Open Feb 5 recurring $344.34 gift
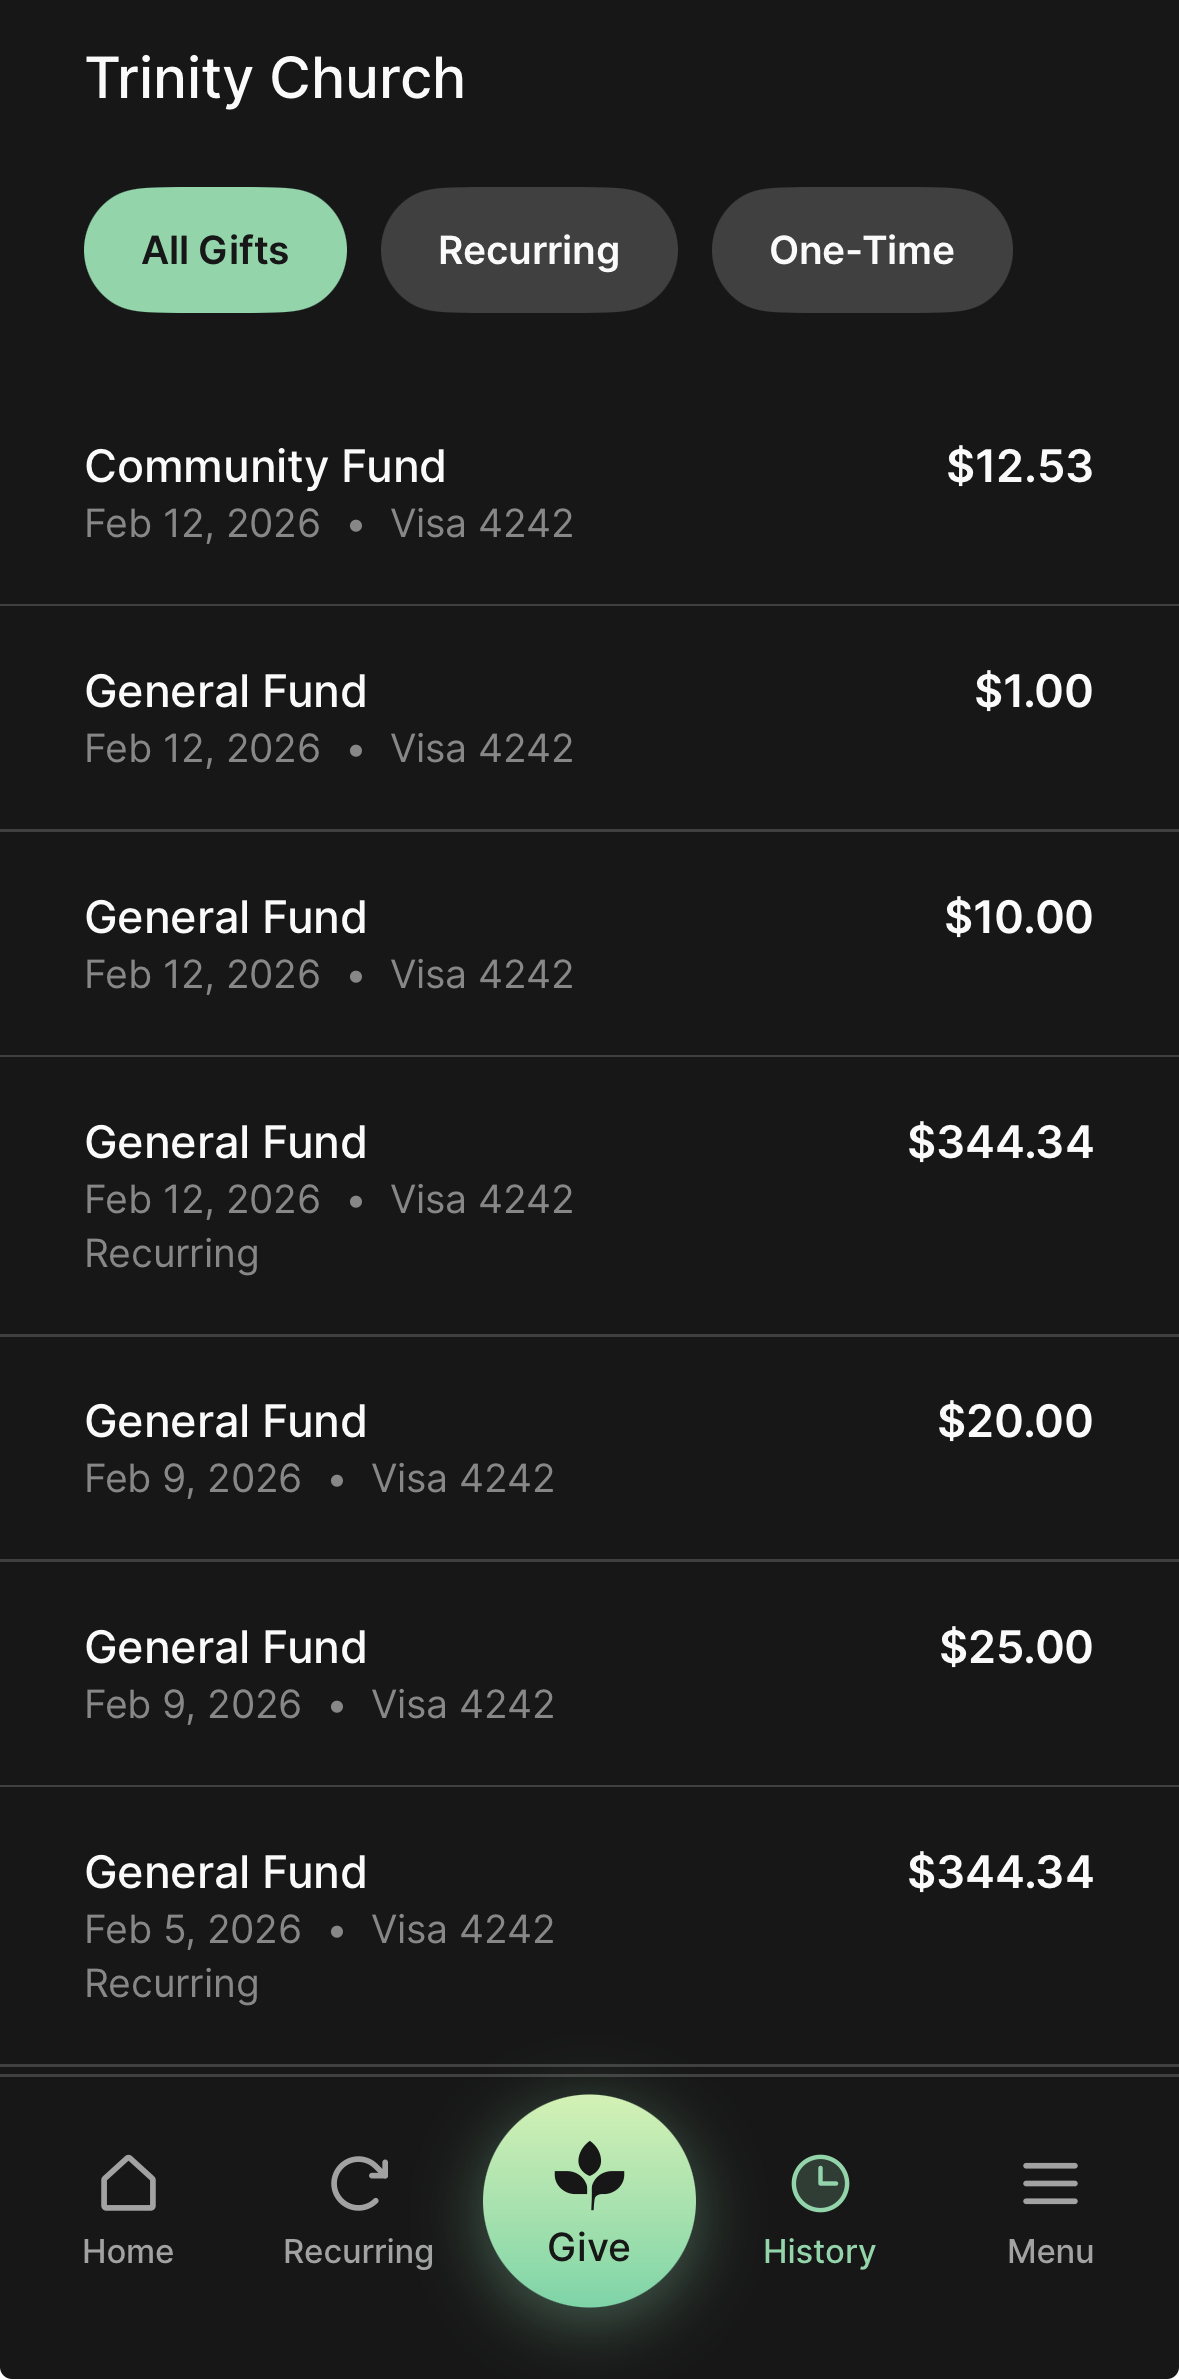 point(589,1926)
